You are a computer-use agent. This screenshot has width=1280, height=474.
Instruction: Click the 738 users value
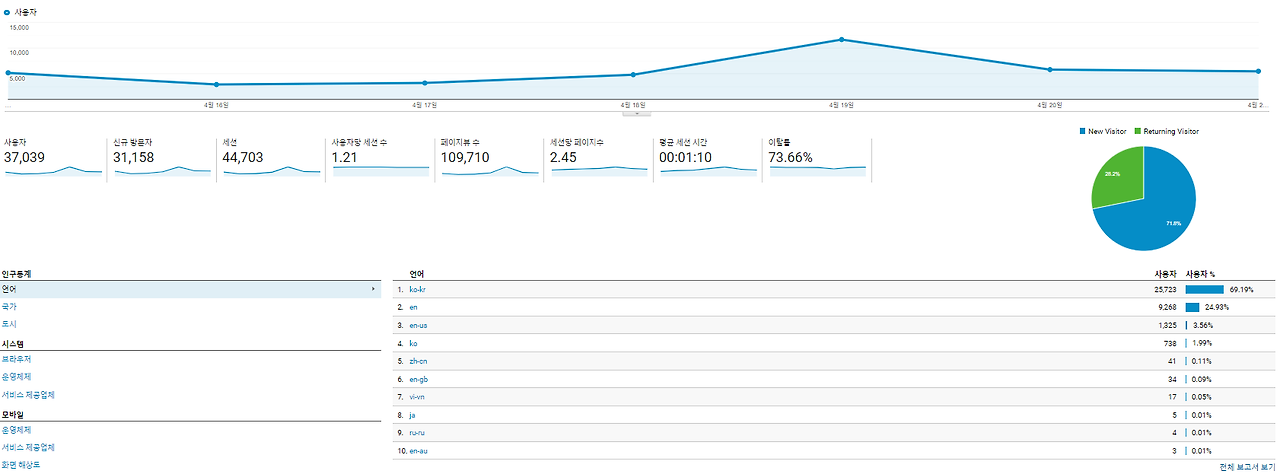[1170, 343]
